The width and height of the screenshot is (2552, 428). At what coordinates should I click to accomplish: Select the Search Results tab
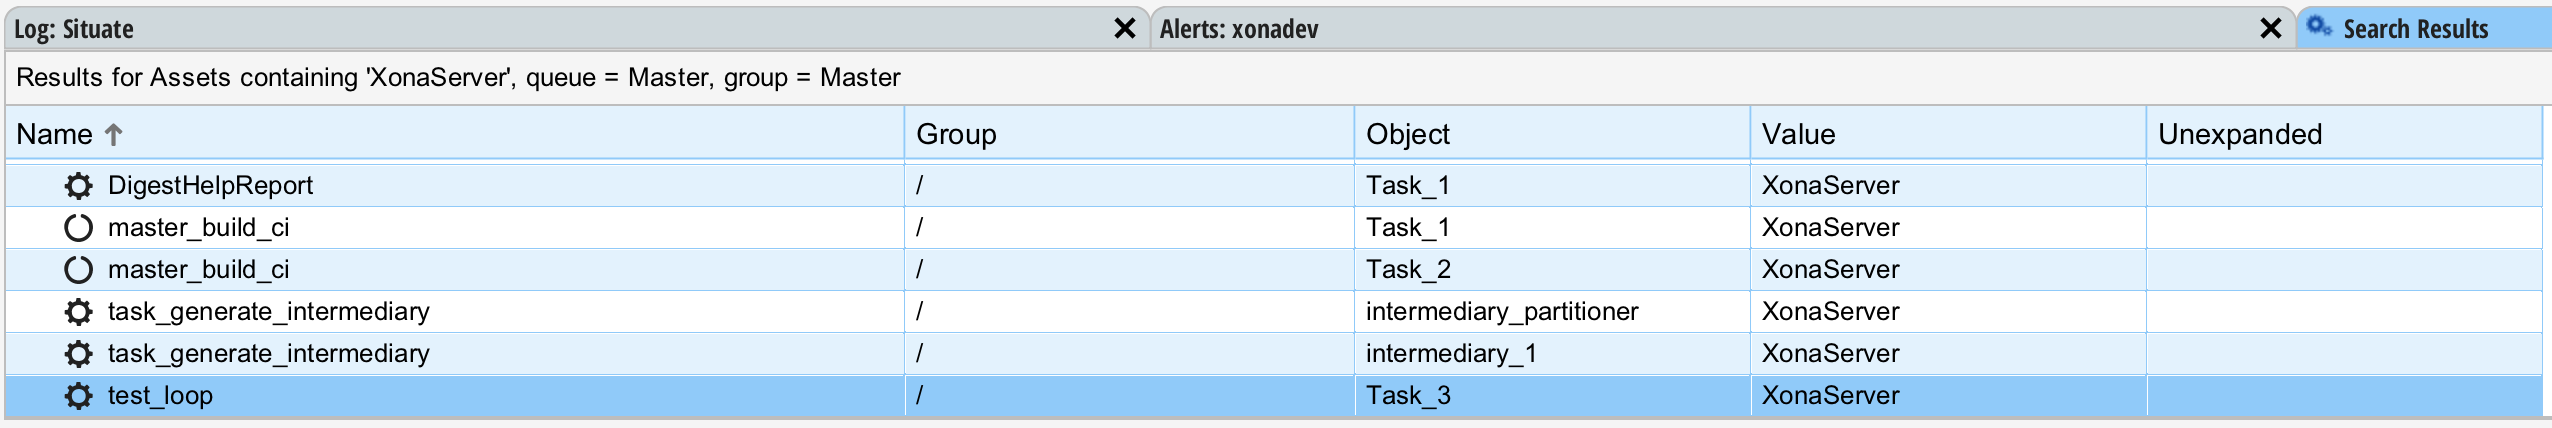(x=2415, y=29)
